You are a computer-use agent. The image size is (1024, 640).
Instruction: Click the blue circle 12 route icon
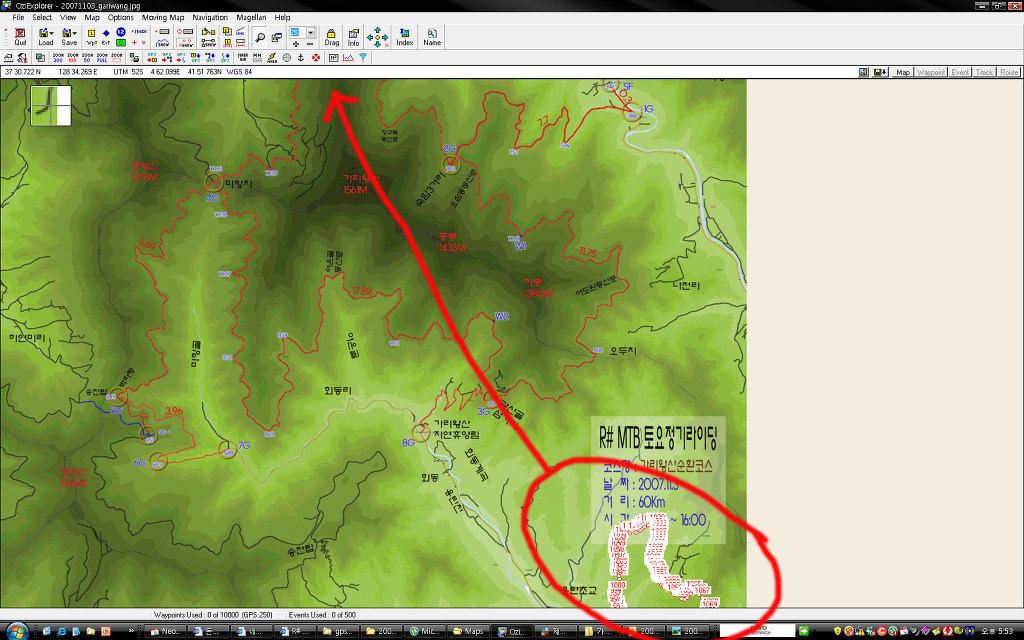point(121,31)
